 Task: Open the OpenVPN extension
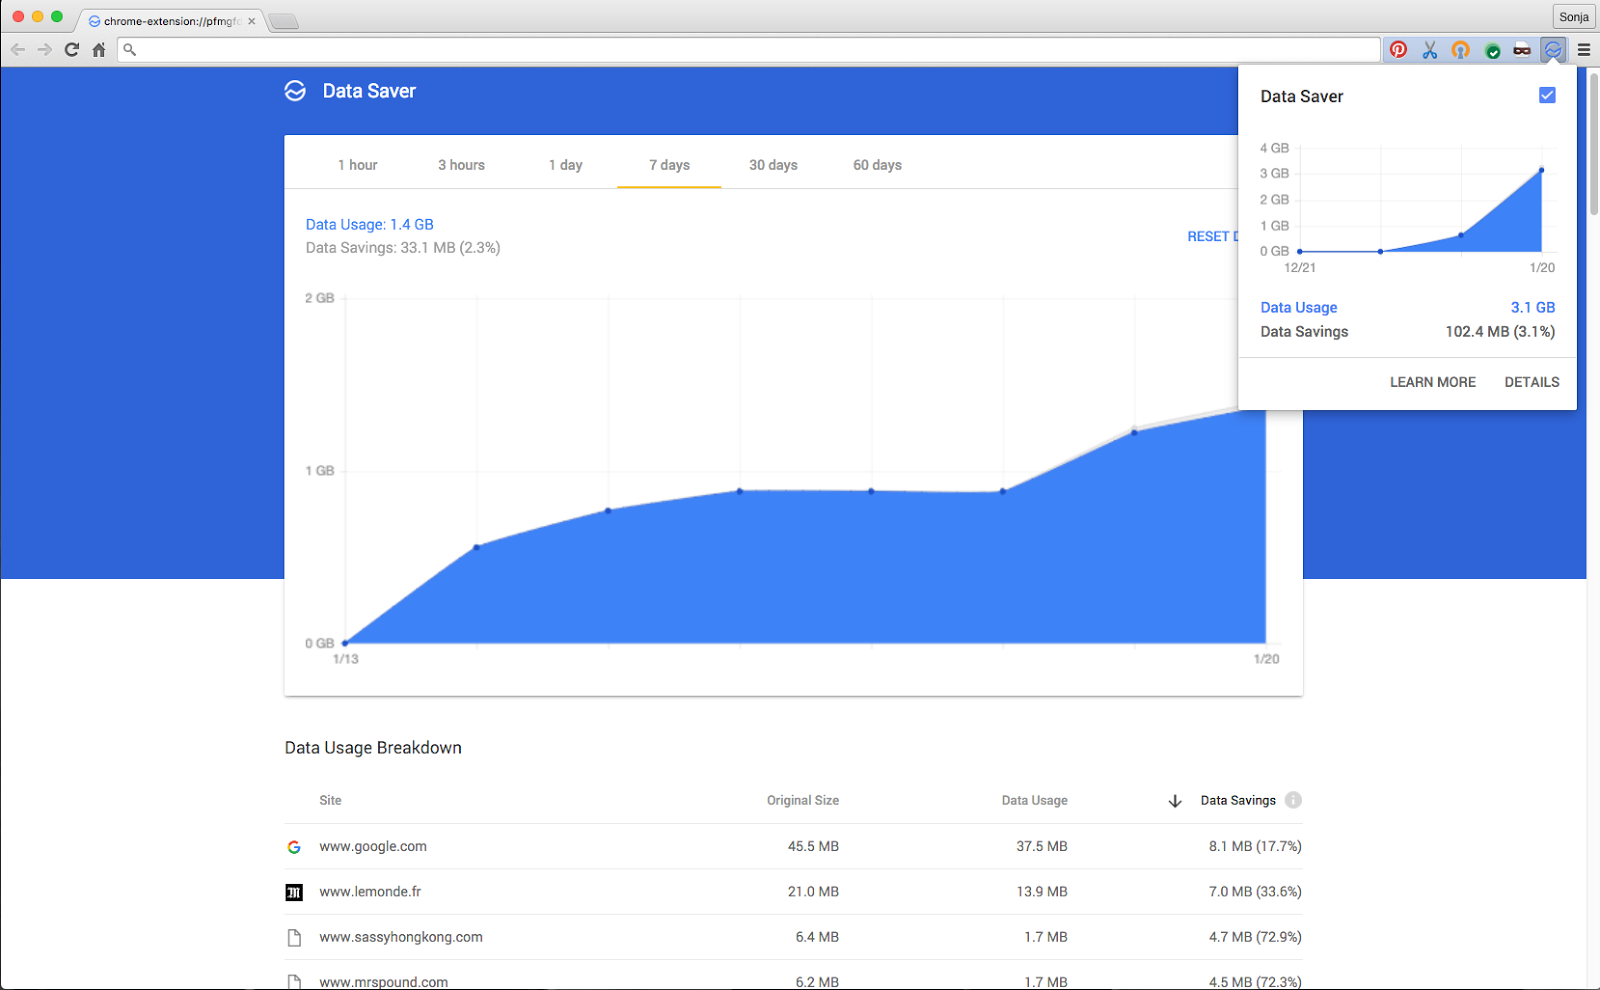pos(1460,49)
